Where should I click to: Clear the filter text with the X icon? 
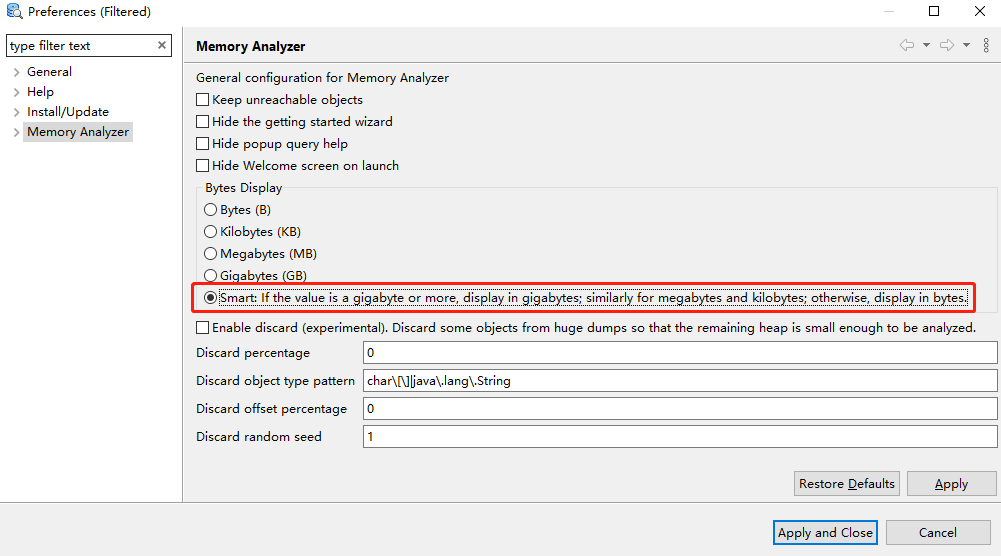(162, 45)
